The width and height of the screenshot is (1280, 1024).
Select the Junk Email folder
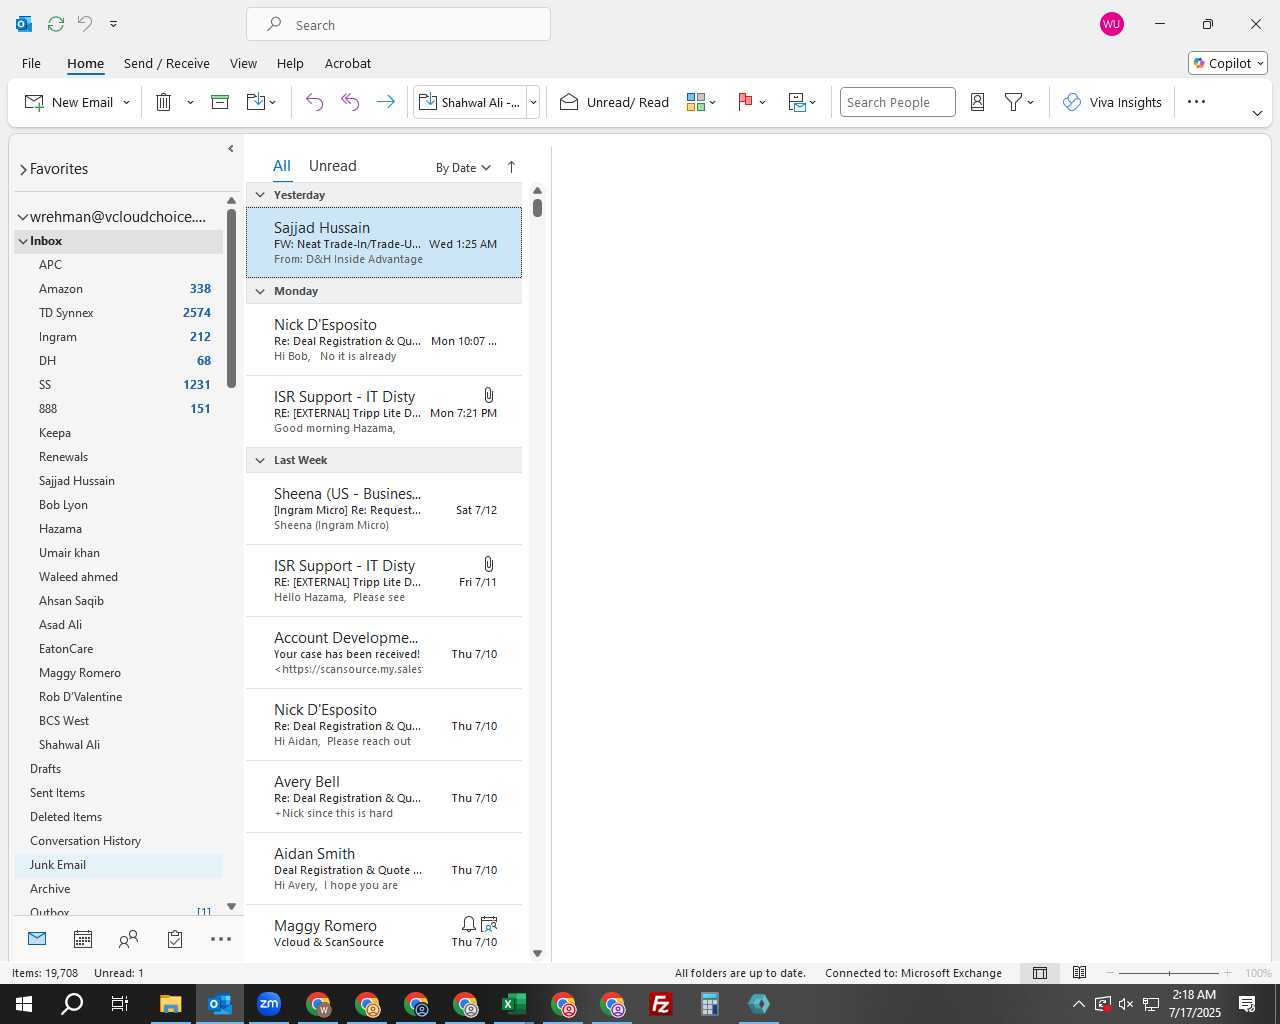click(x=118, y=865)
